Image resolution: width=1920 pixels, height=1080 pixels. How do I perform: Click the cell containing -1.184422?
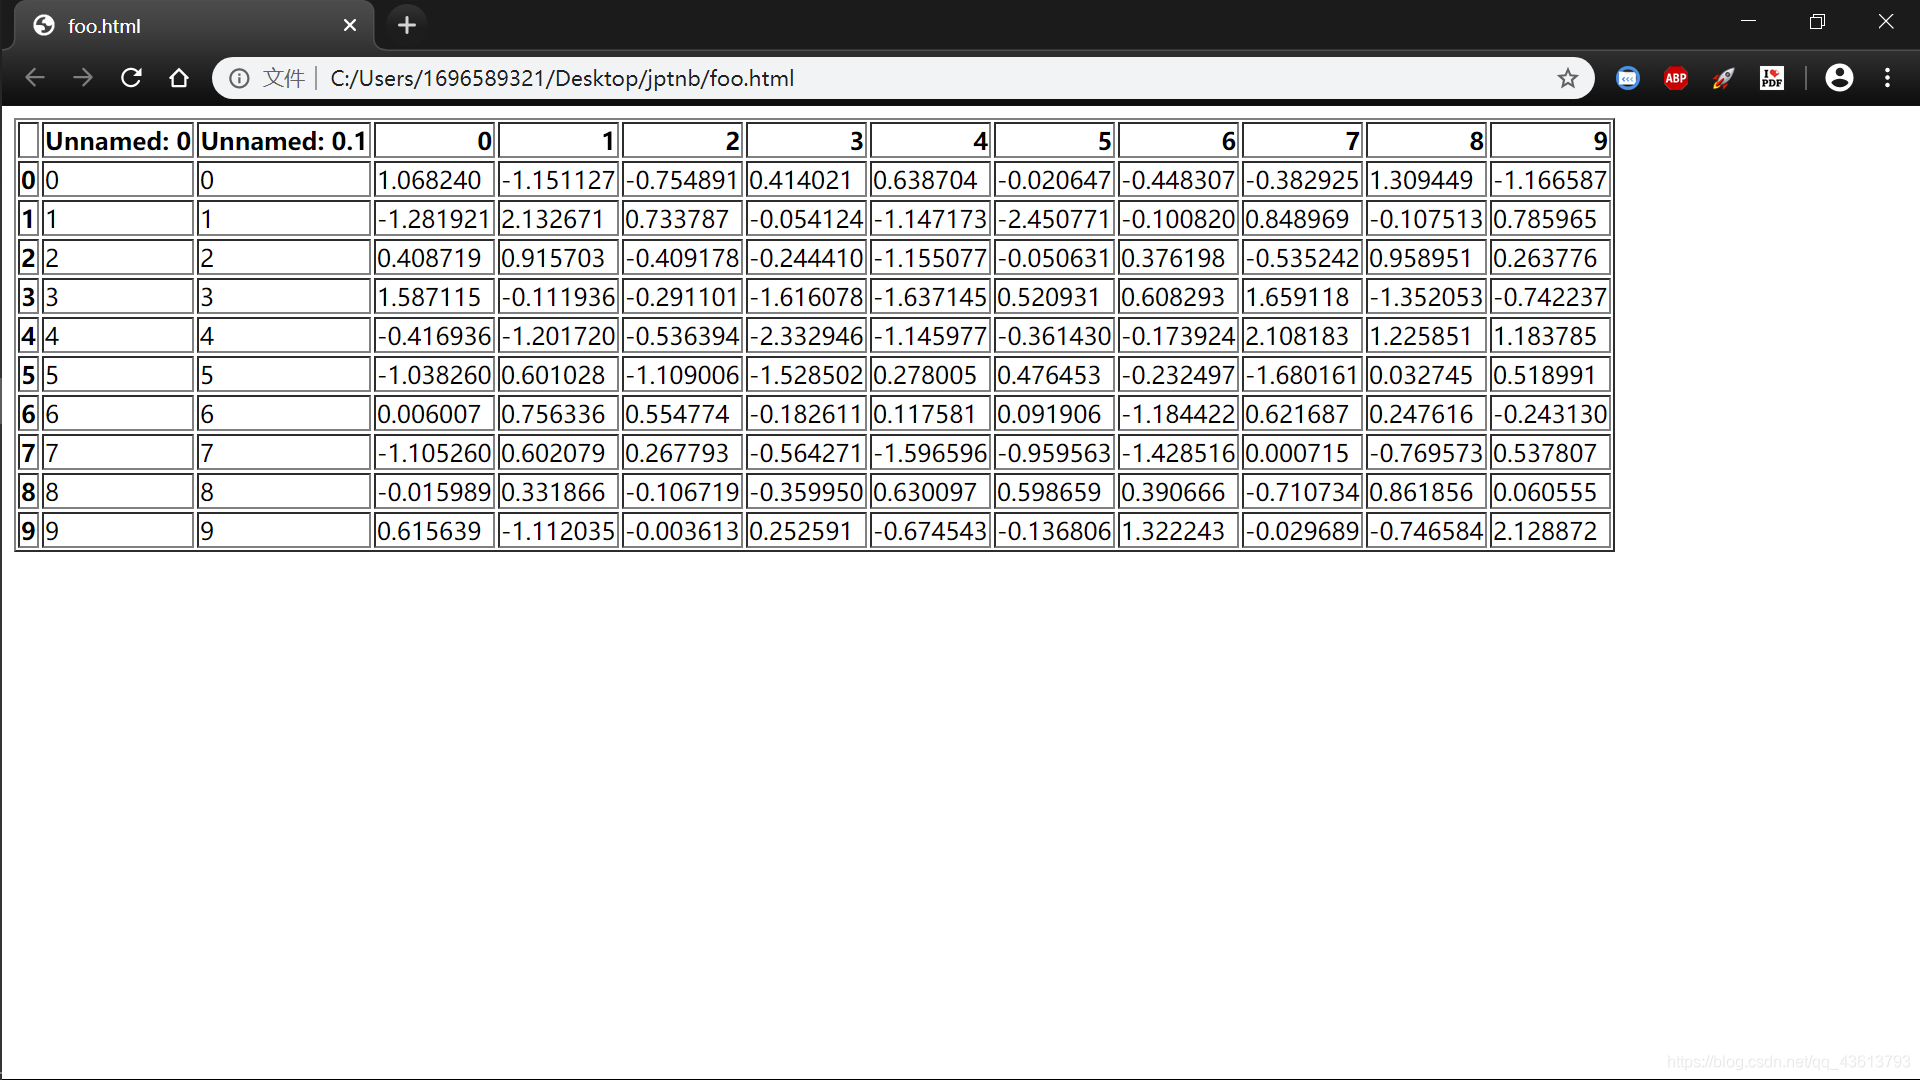(x=1178, y=414)
